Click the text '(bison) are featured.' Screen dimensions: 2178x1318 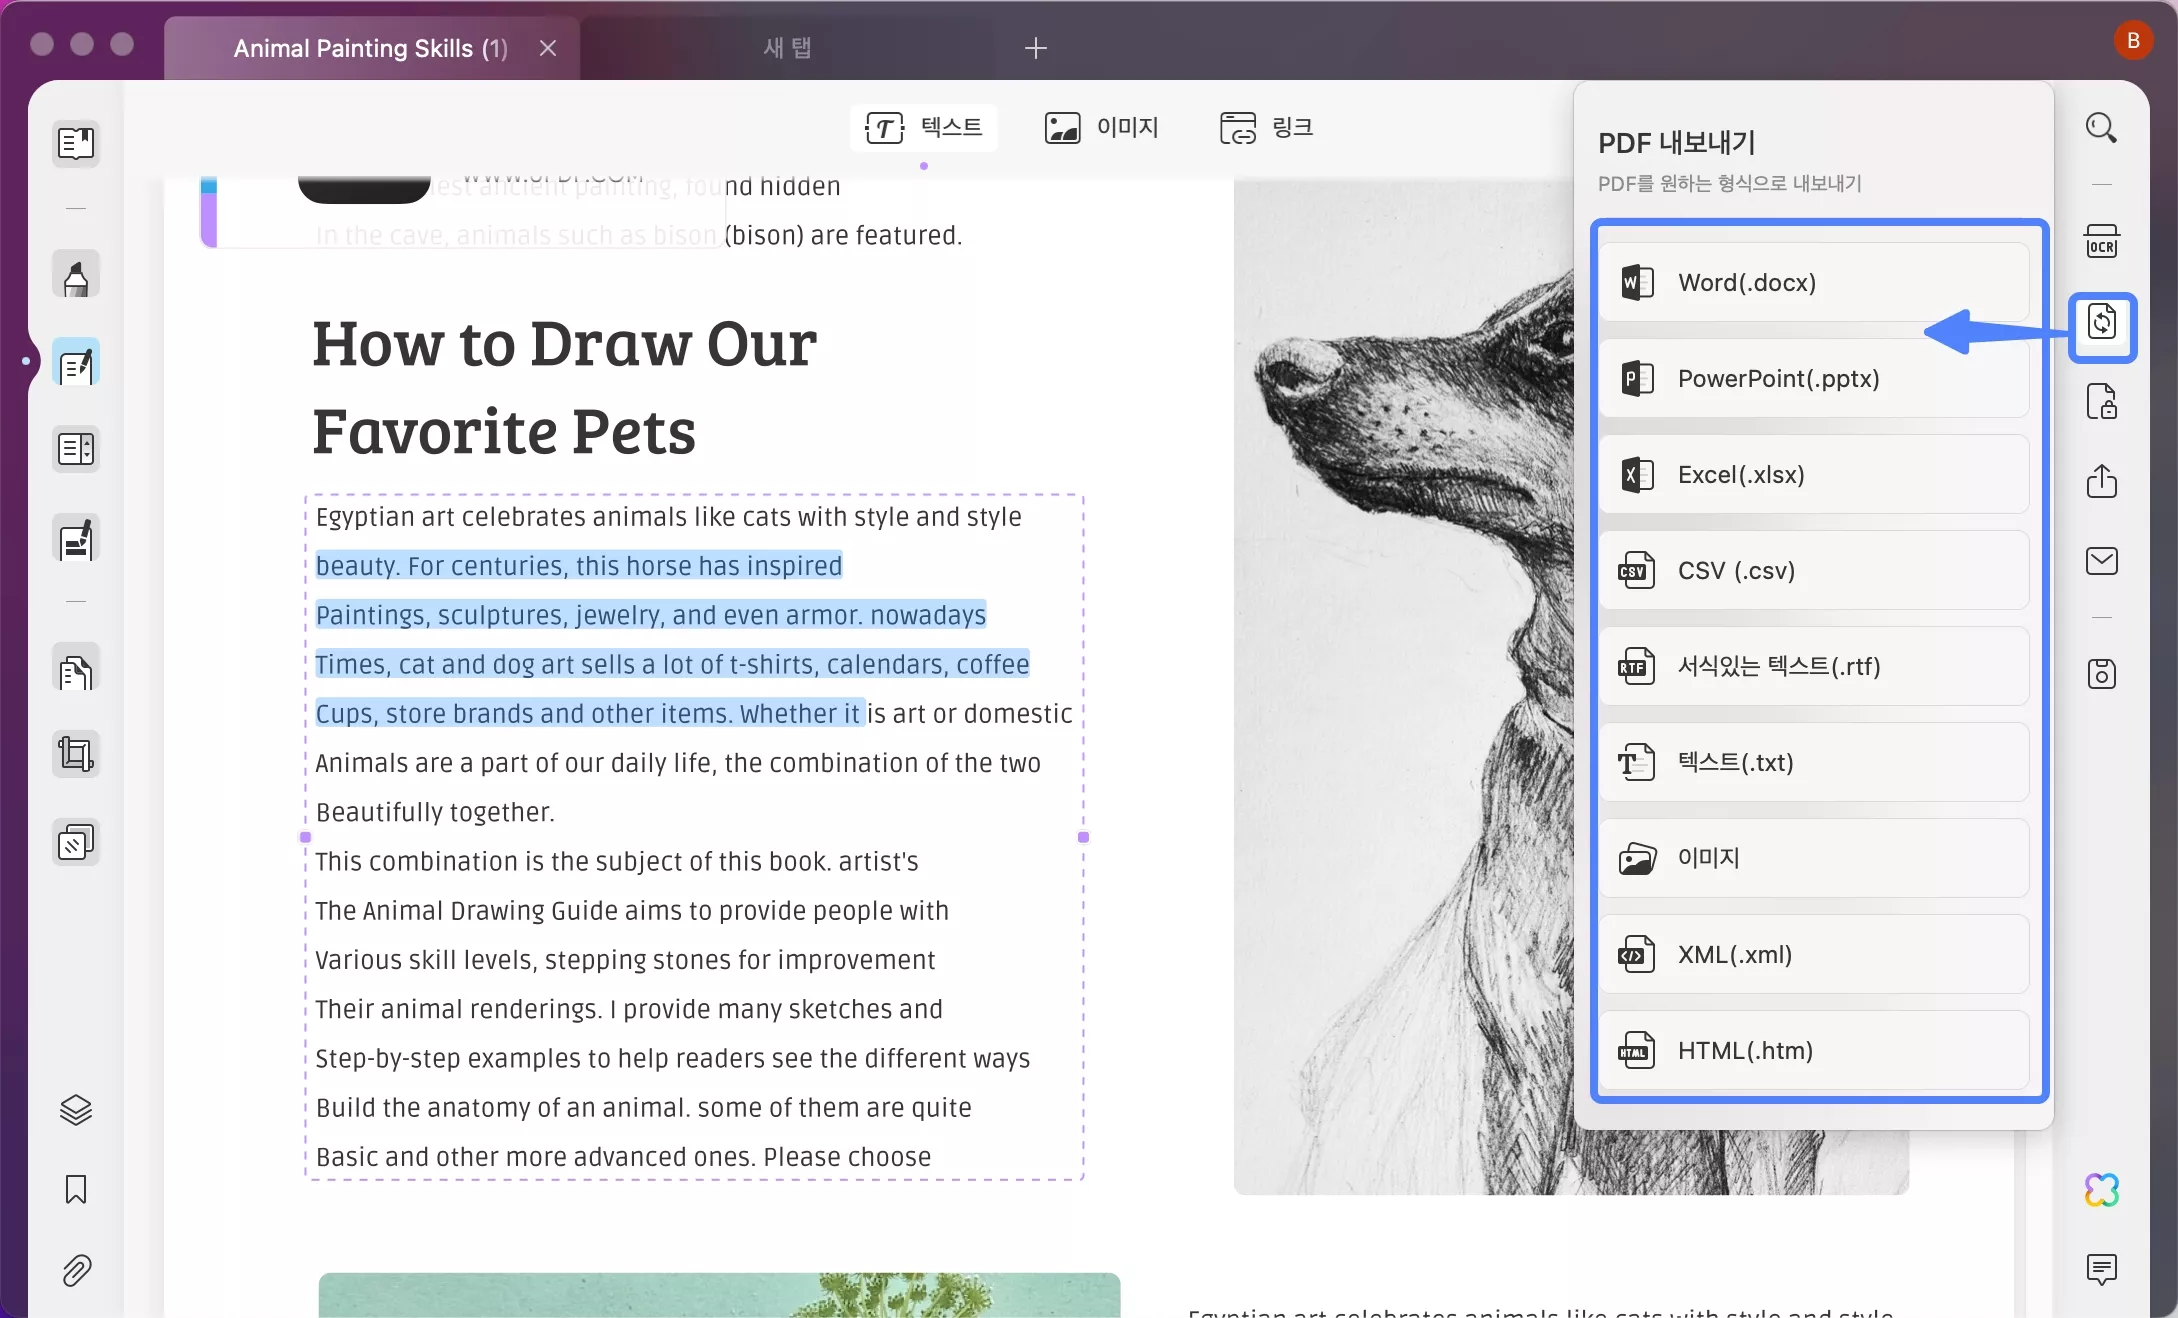coord(843,236)
